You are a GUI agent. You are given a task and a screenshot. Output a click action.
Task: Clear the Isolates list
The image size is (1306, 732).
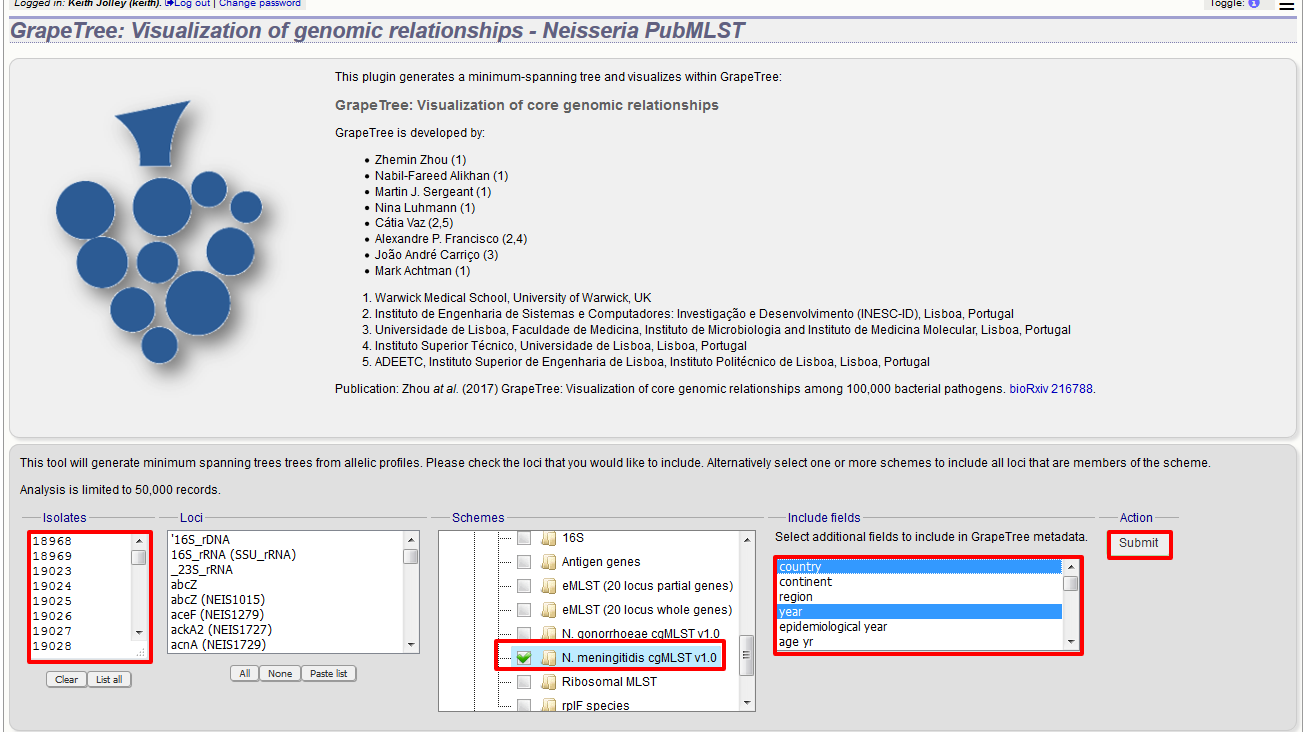pos(66,679)
